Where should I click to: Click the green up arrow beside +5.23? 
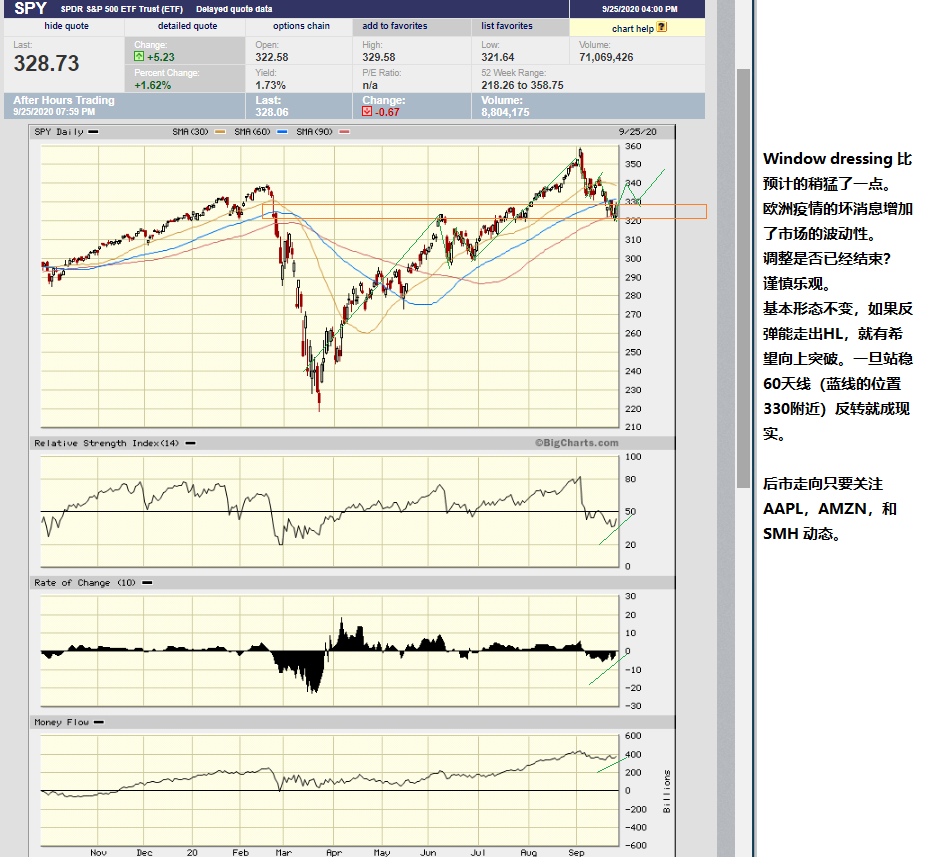point(139,56)
